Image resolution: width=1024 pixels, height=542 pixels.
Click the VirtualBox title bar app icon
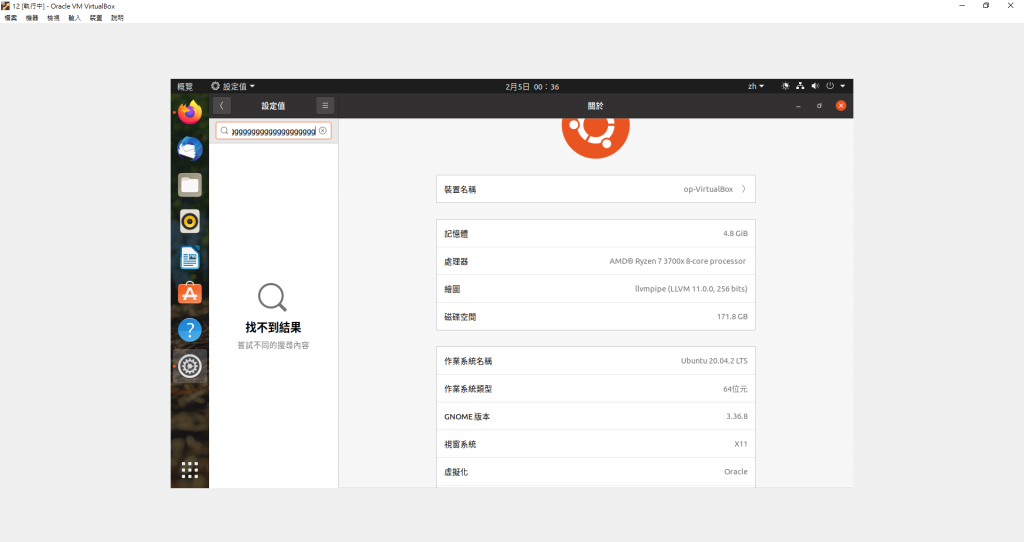point(5,6)
